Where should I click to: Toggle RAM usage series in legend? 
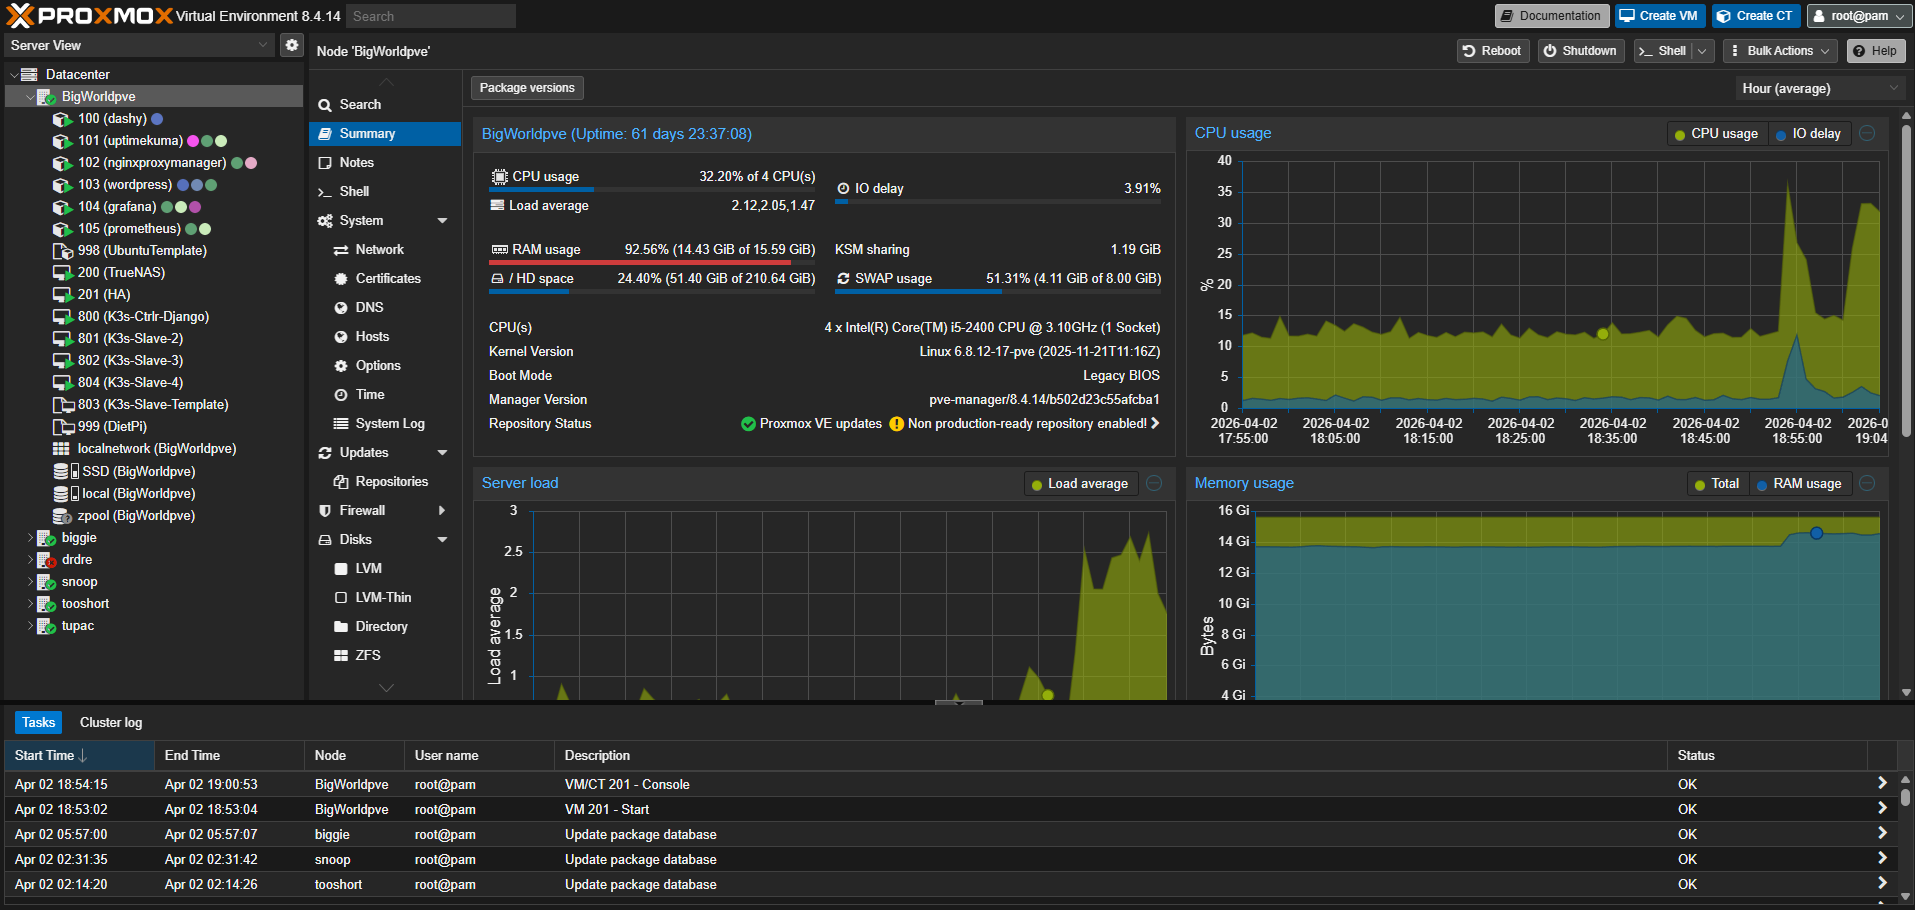[1799, 484]
